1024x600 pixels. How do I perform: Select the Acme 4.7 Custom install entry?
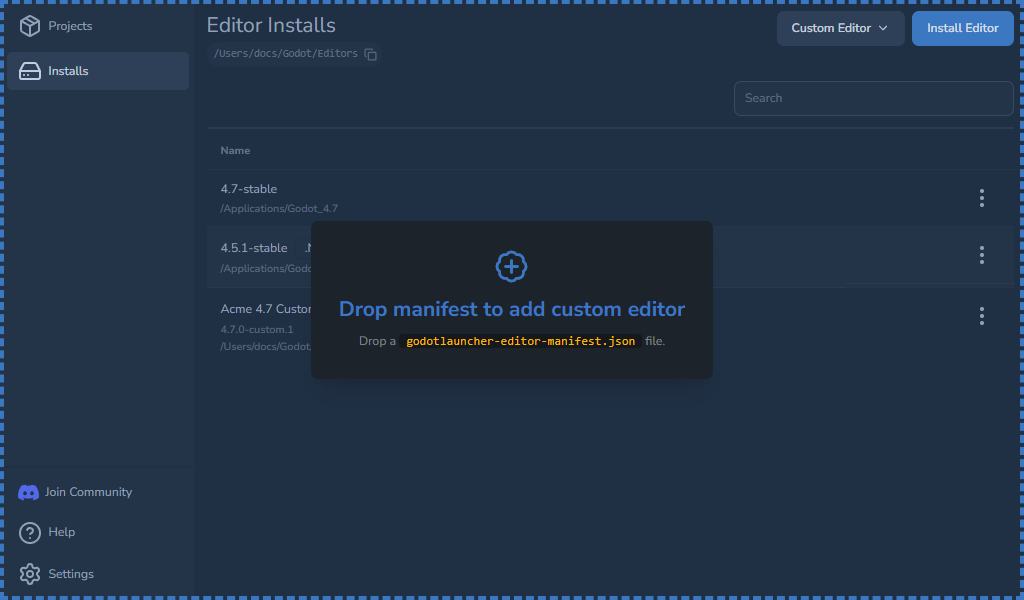[x=266, y=309]
